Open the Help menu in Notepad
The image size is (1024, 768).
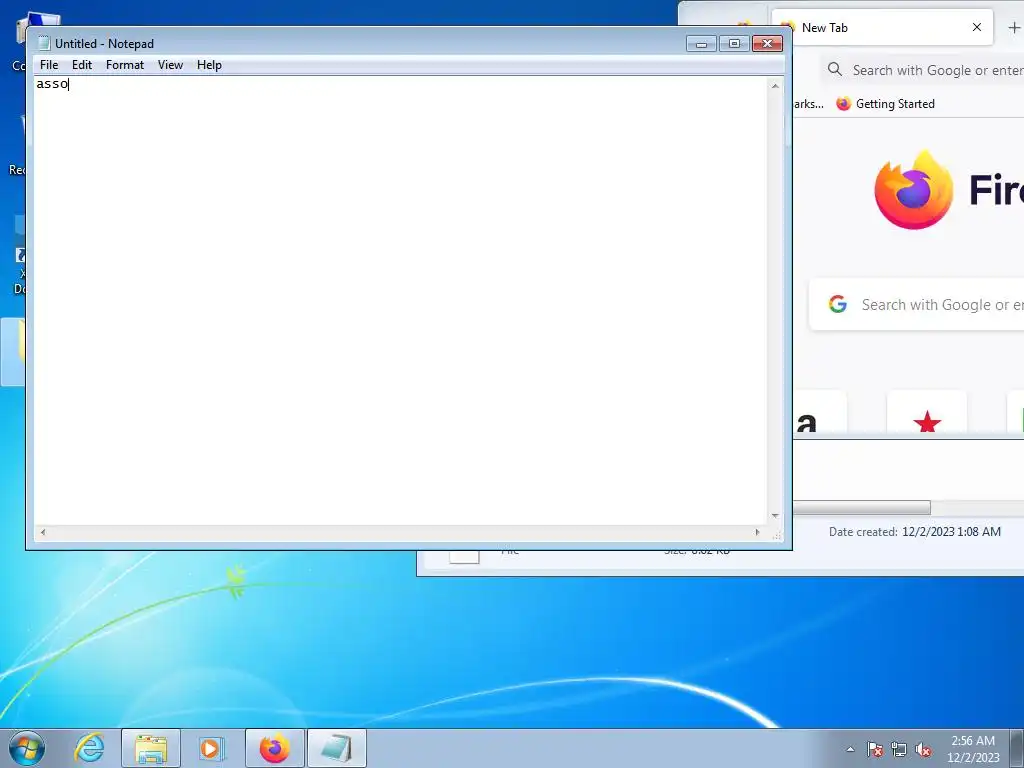click(210, 65)
